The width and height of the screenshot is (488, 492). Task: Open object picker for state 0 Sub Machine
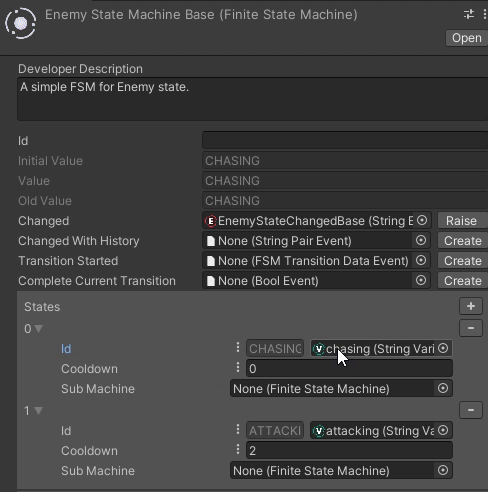tap(443, 388)
